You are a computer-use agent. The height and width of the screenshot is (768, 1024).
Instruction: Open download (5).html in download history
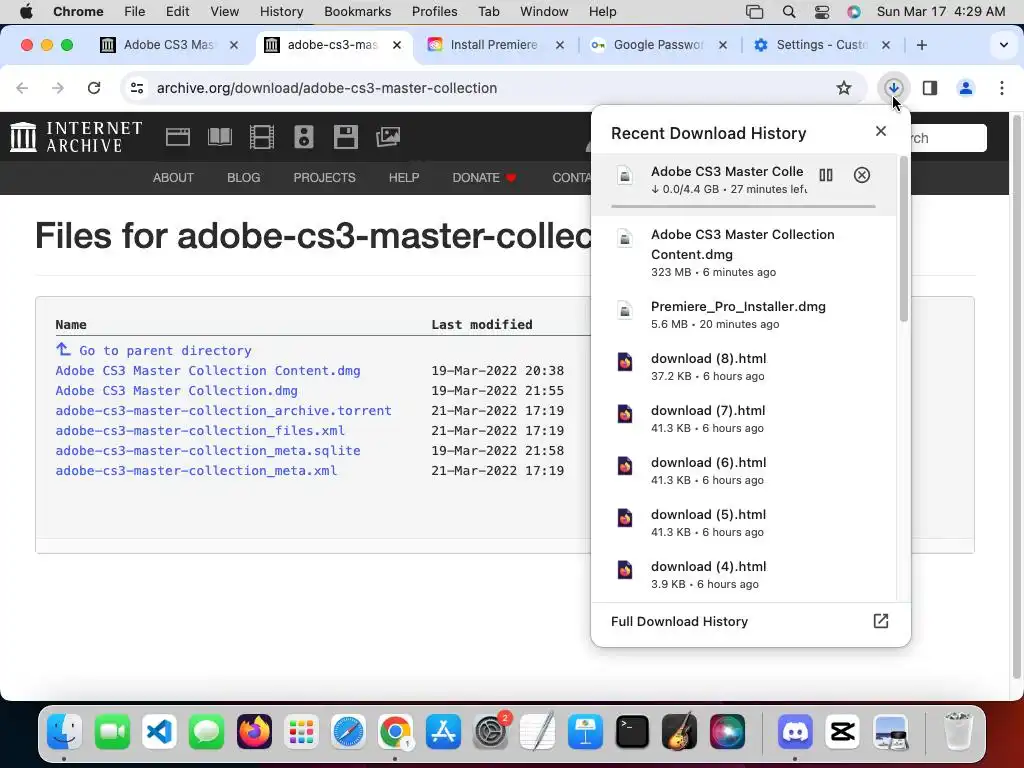(x=743, y=522)
